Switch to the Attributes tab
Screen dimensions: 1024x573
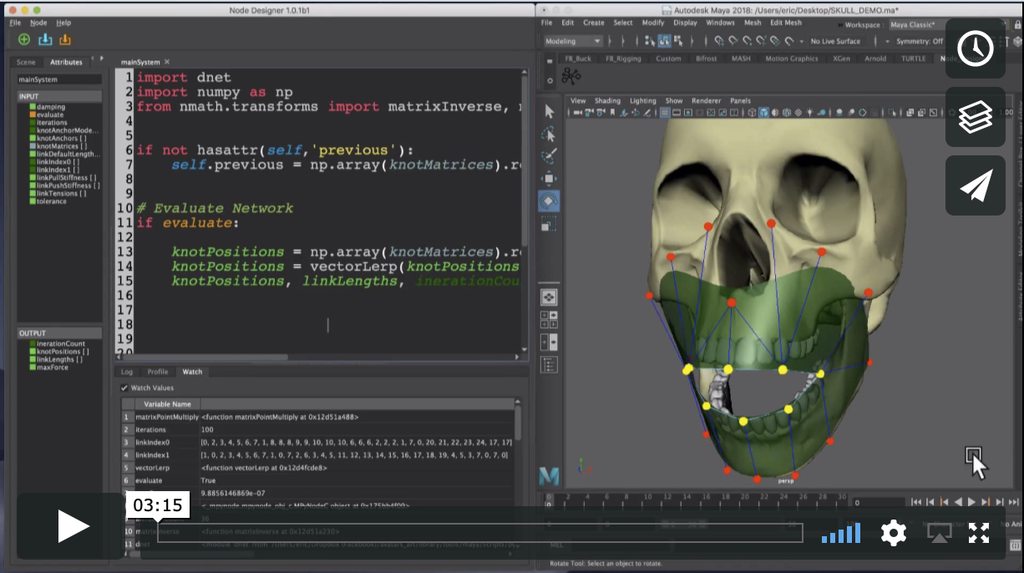(67, 62)
